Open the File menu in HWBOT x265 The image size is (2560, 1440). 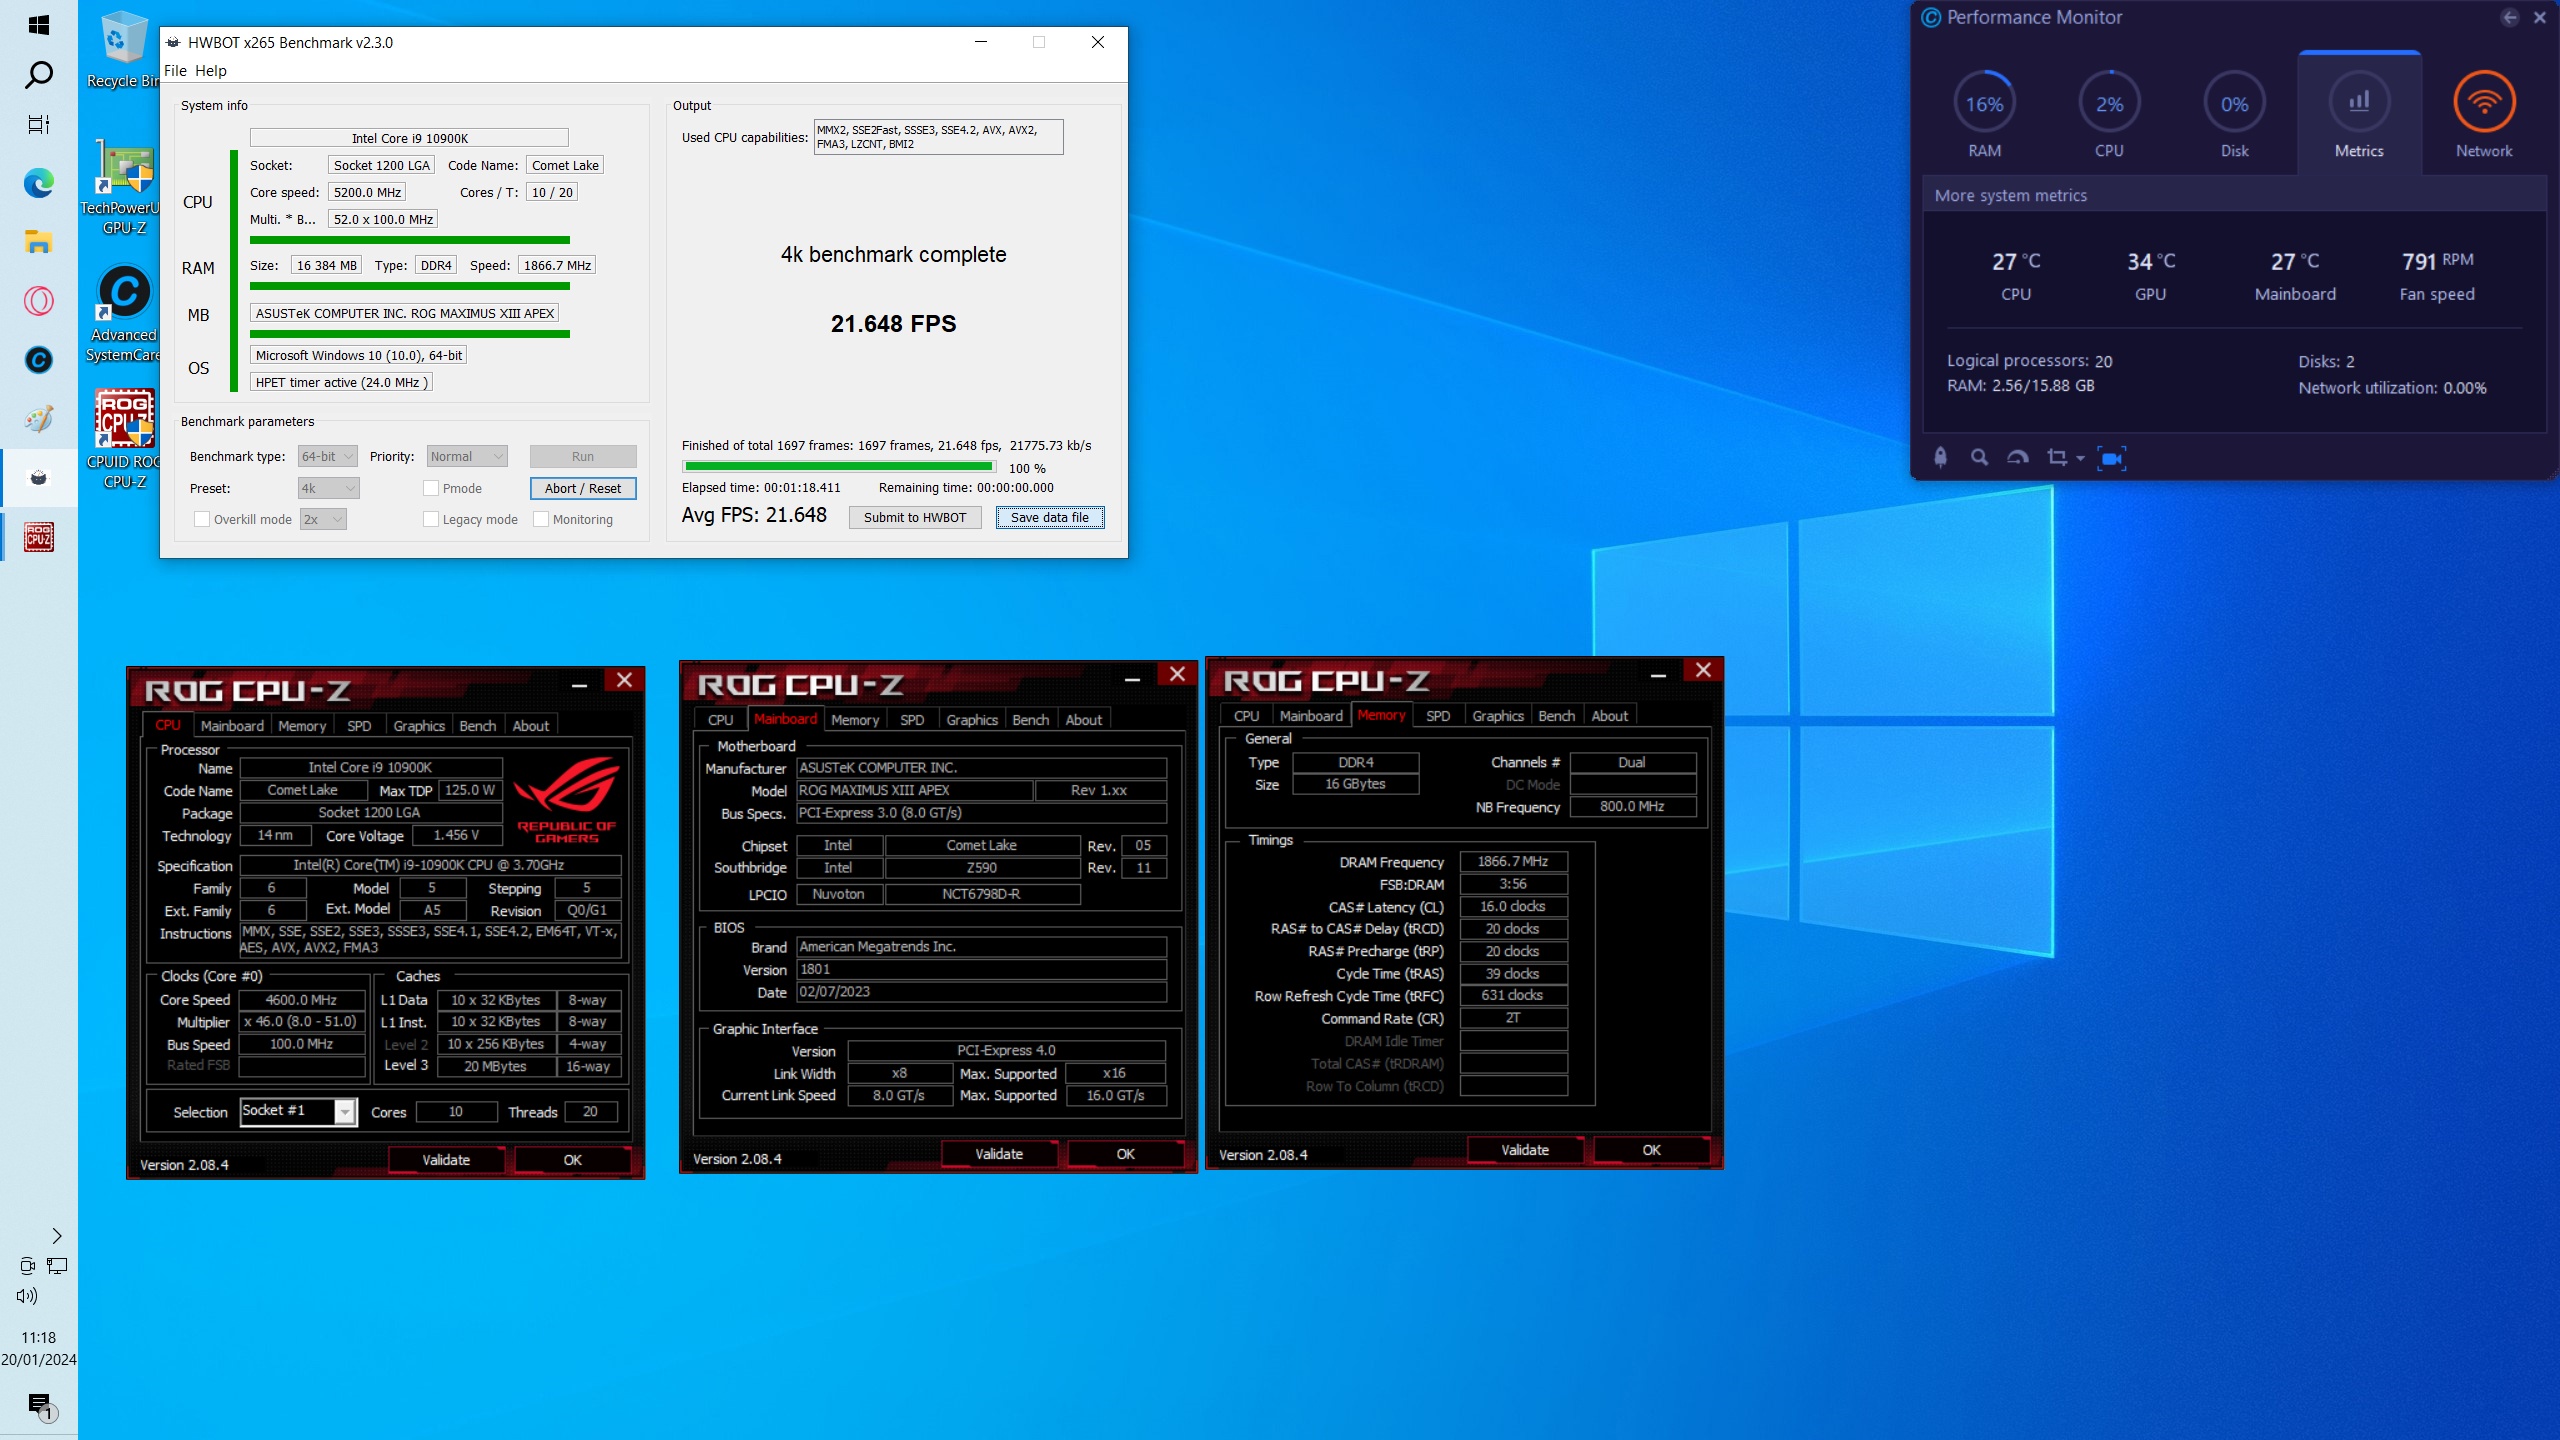pos(175,70)
